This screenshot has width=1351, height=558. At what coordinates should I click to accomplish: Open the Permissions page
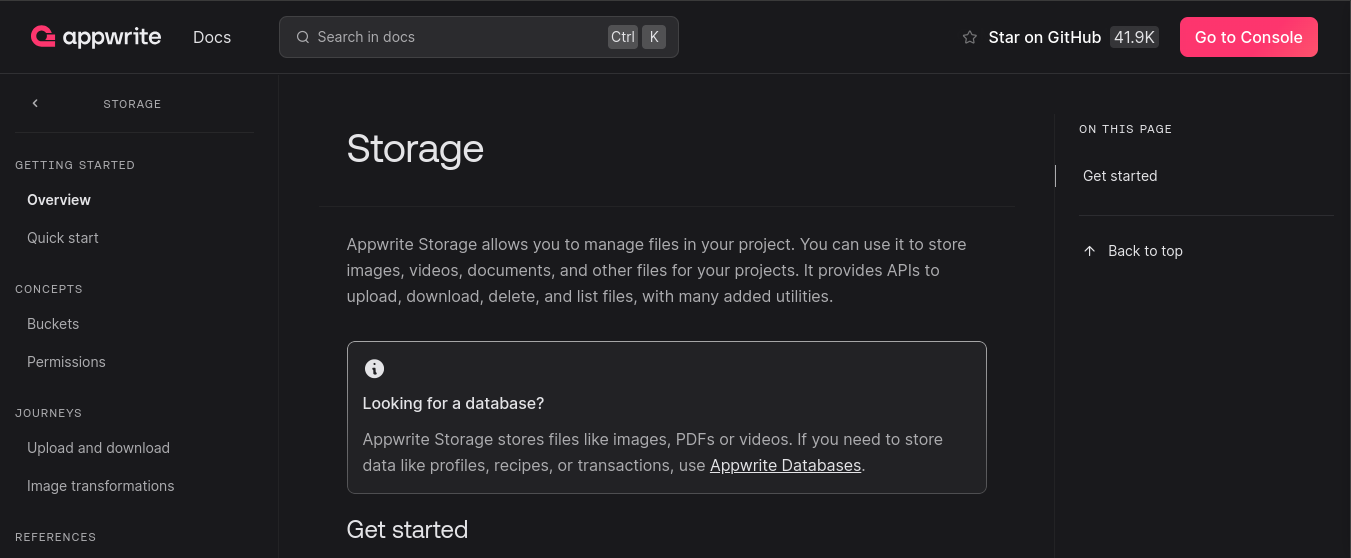point(66,362)
